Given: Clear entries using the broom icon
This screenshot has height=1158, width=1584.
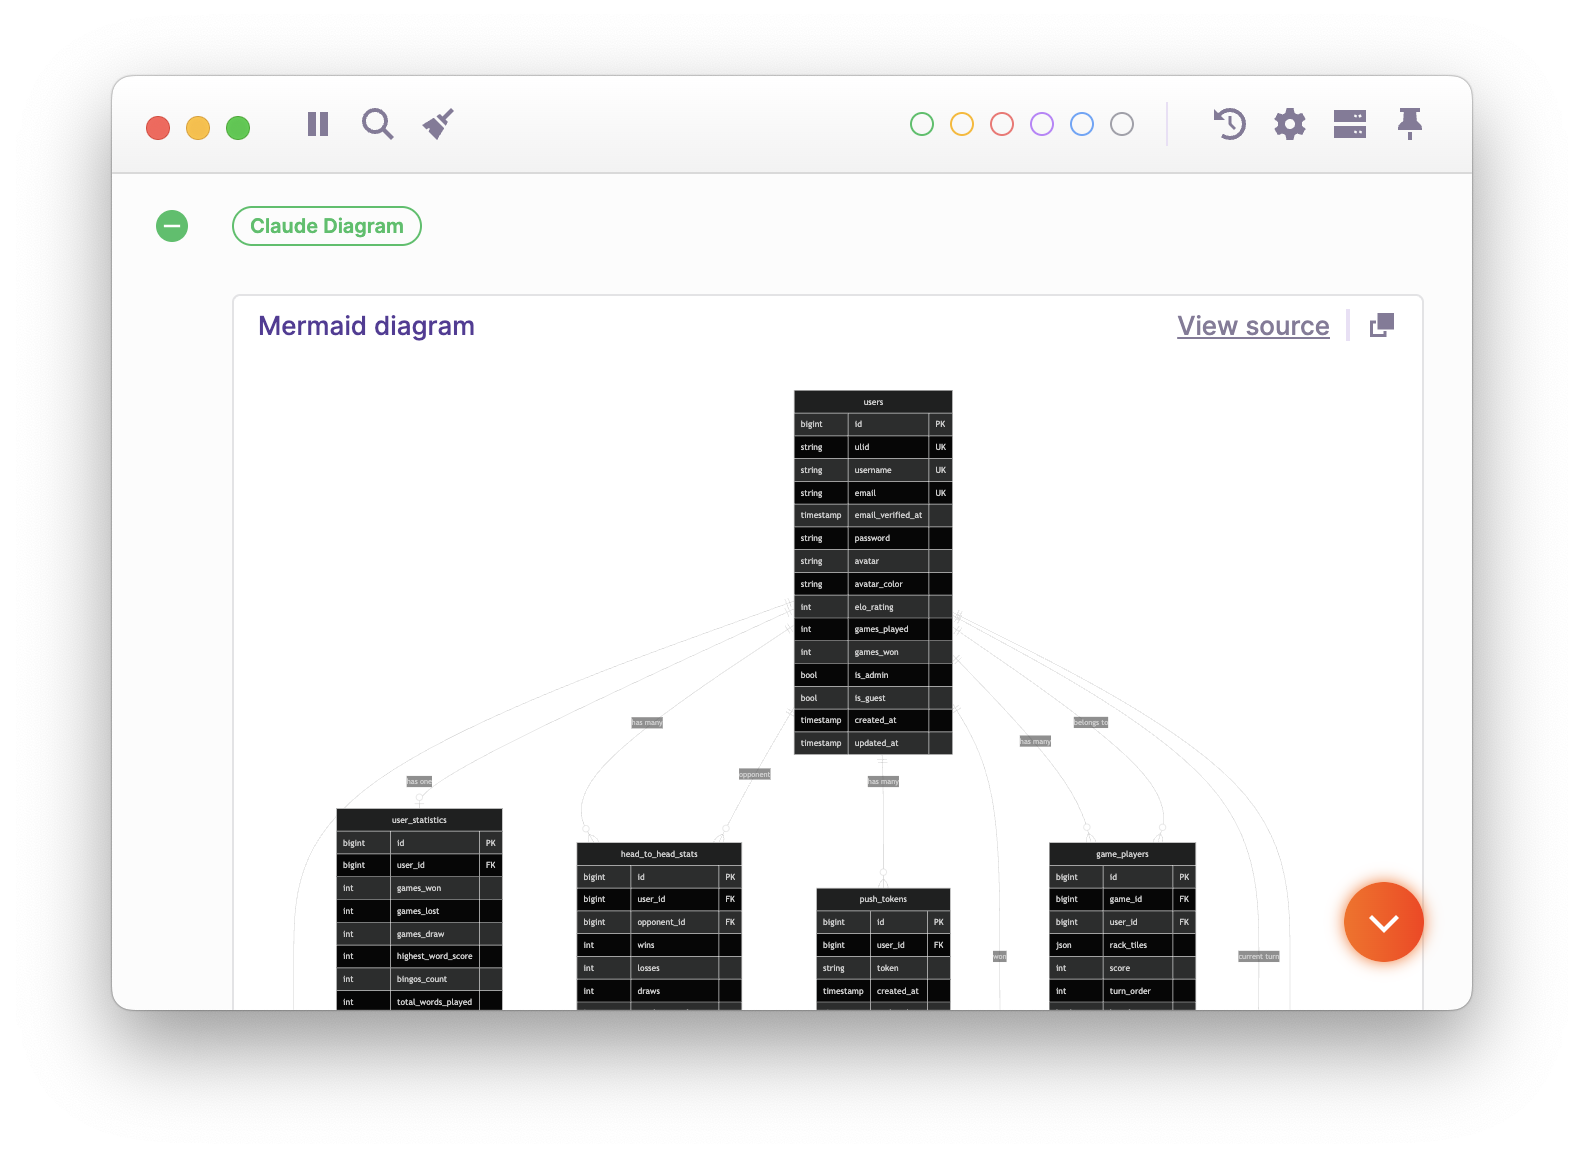Looking at the screenshot, I should [438, 124].
